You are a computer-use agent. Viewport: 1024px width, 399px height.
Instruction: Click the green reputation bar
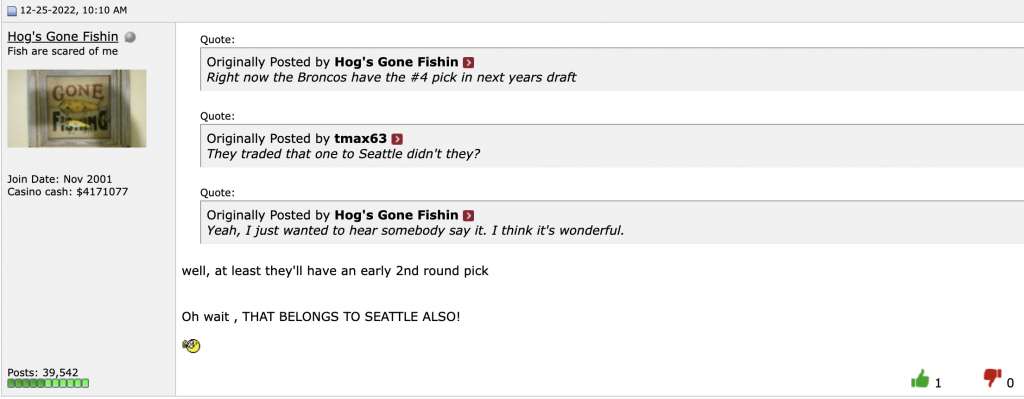coord(48,383)
